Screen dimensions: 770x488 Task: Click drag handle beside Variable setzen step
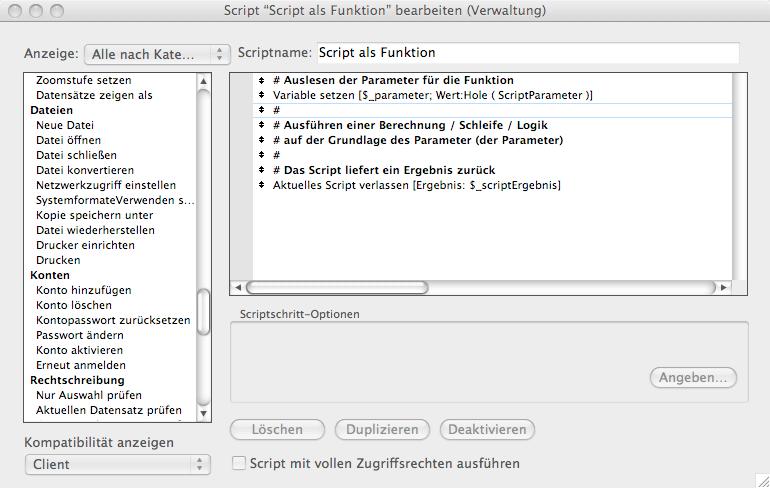pyautogui.click(x=262, y=95)
